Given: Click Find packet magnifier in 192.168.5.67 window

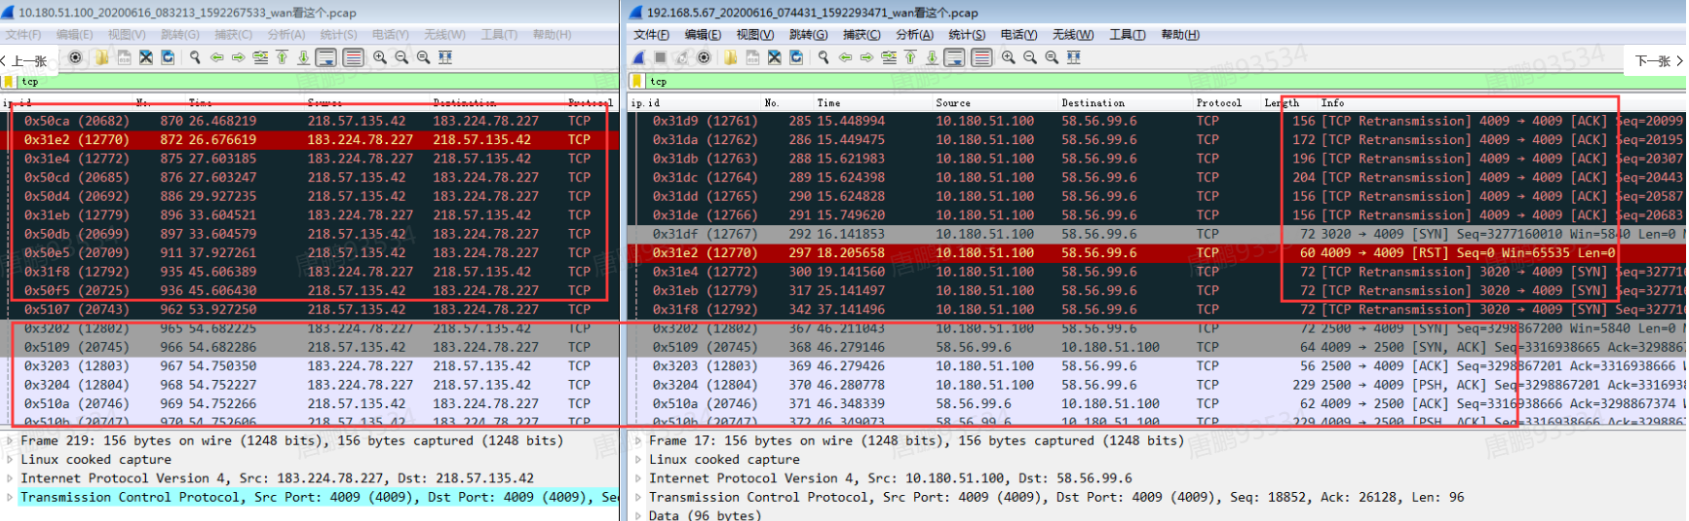Looking at the screenshot, I should (x=823, y=58).
